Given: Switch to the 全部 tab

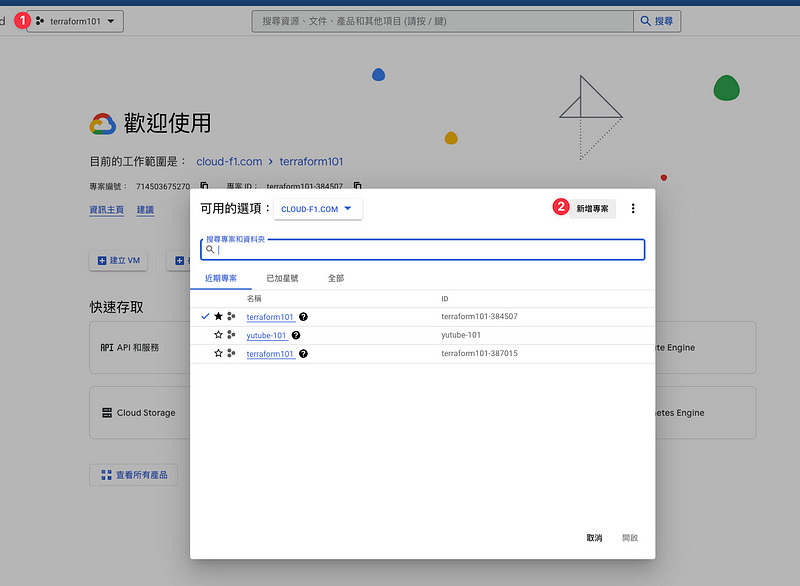Looking at the screenshot, I should click(x=336, y=278).
